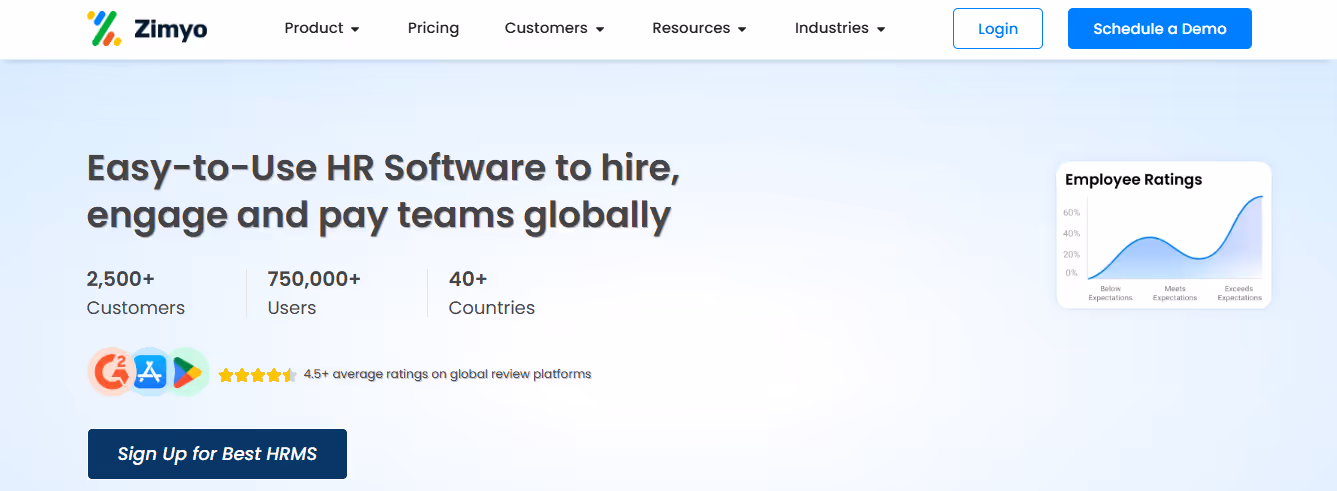Click the Zimyo logo

point(147,29)
